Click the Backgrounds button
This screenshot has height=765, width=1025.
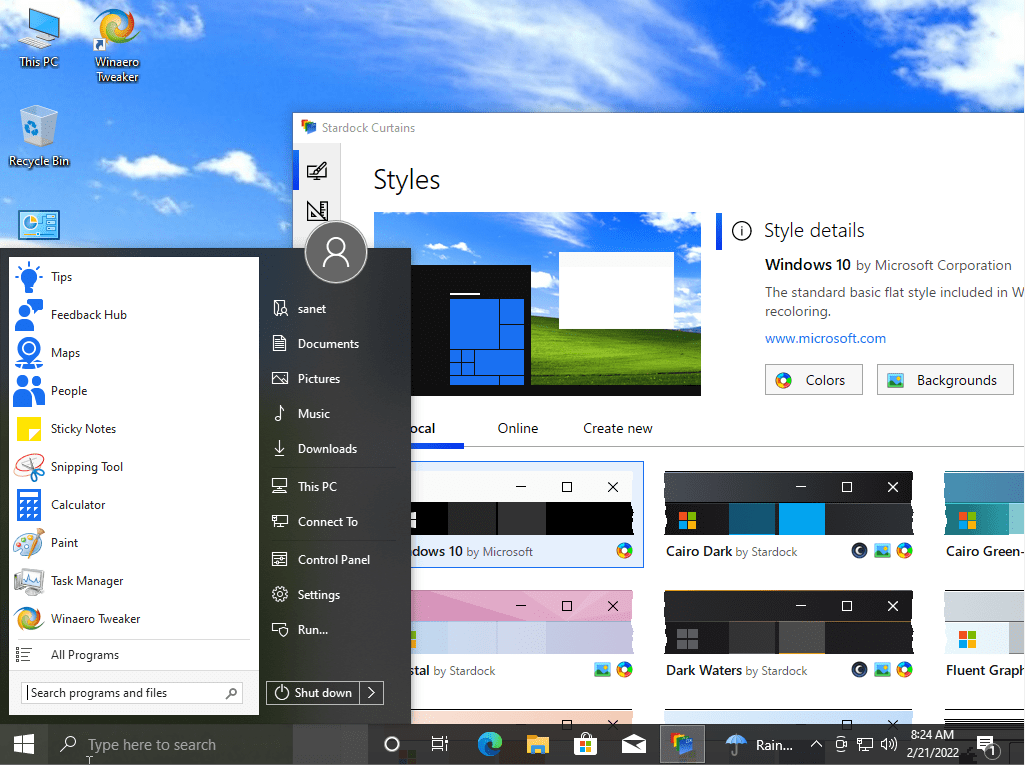tap(945, 380)
